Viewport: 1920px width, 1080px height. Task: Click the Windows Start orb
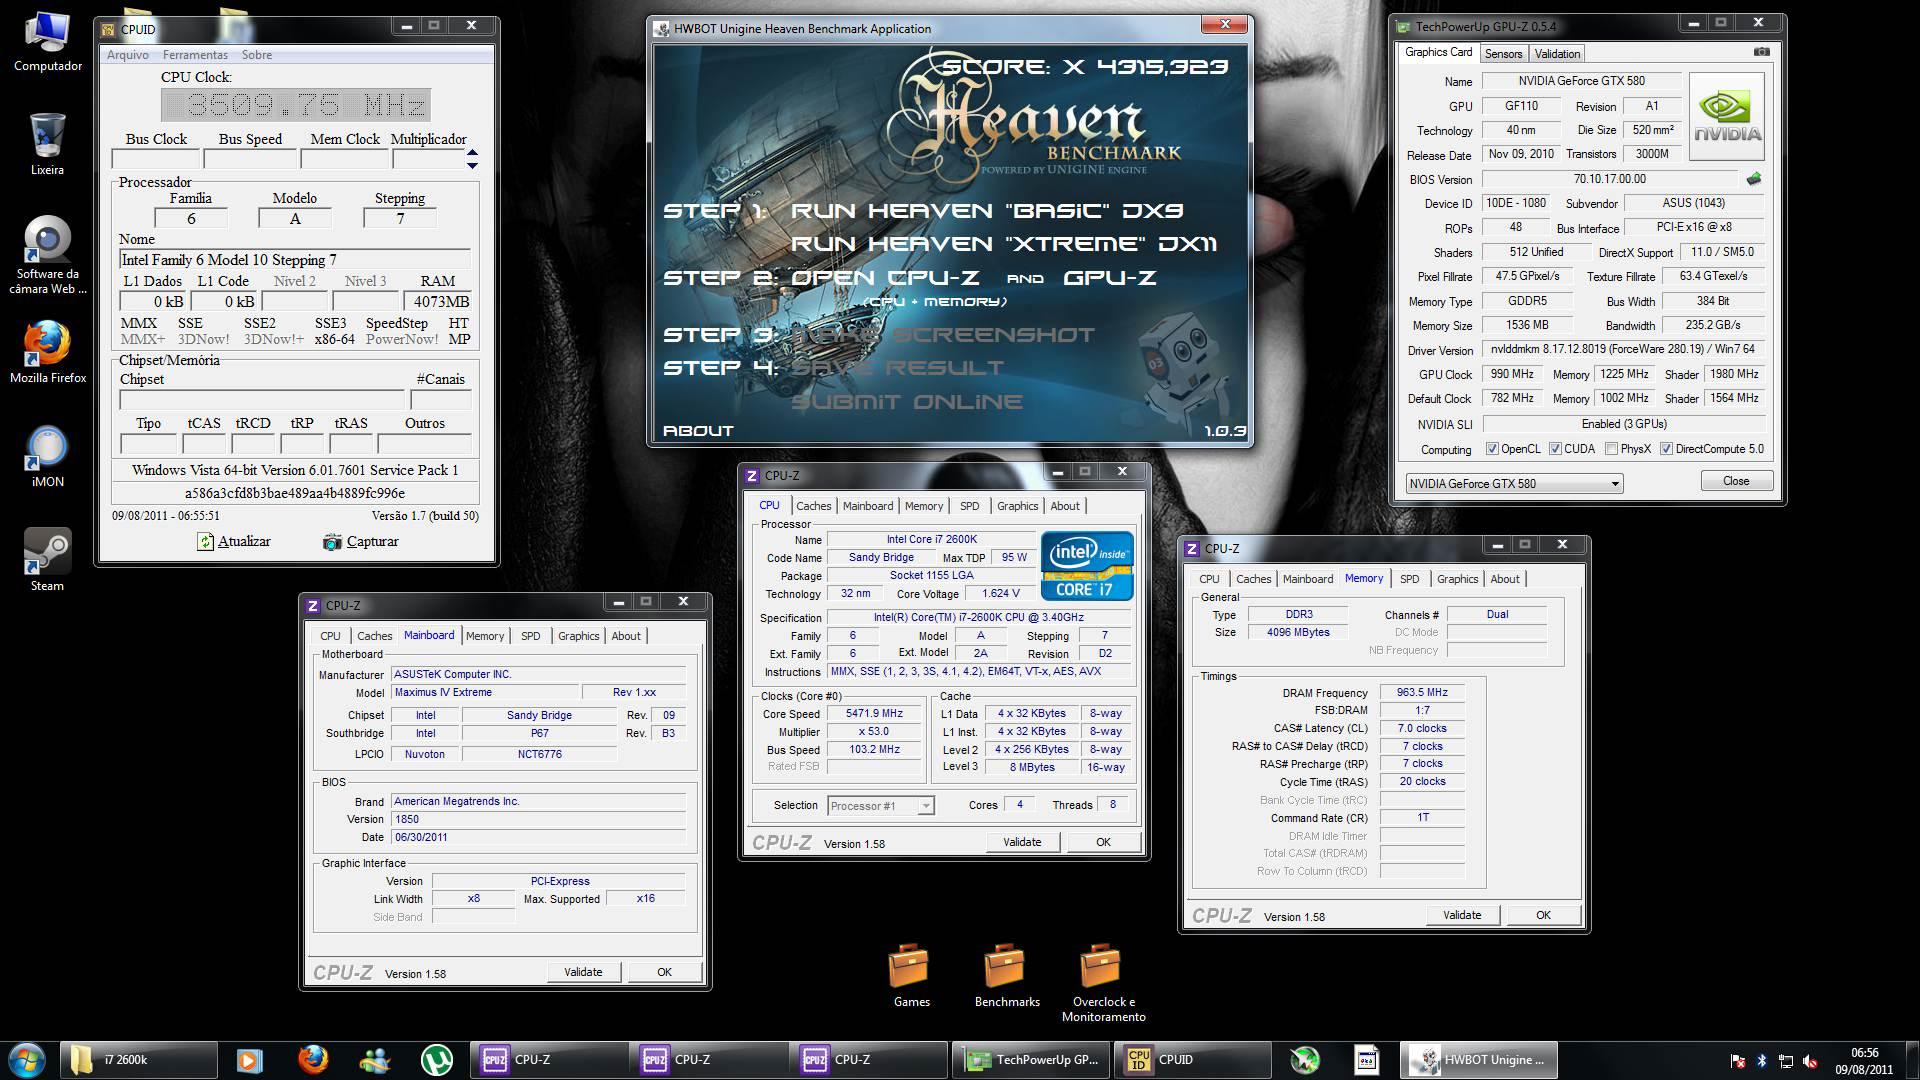26,1059
